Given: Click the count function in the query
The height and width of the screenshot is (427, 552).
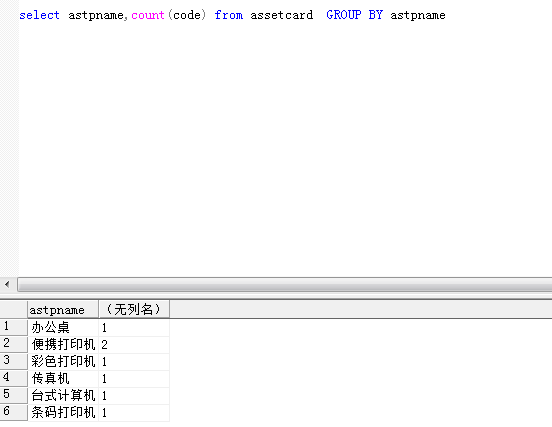Looking at the screenshot, I should click(x=148, y=15).
